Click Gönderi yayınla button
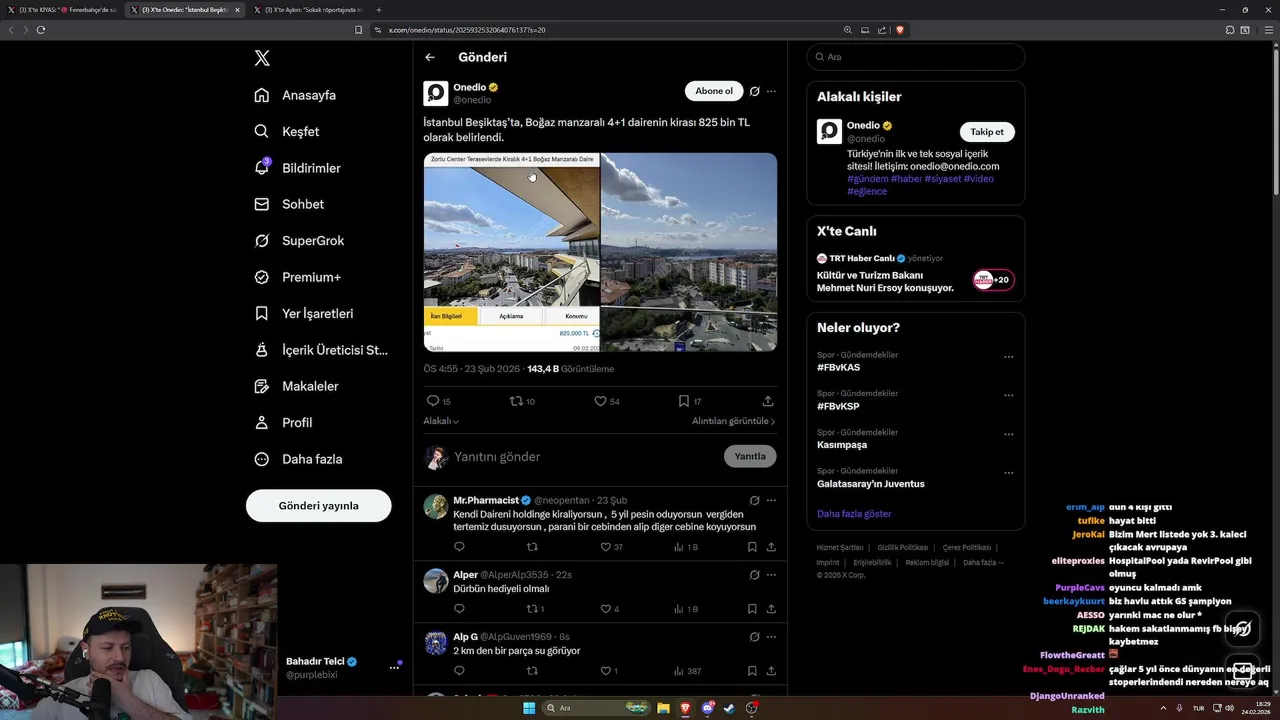The image size is (1280, 720). point(319,506)
